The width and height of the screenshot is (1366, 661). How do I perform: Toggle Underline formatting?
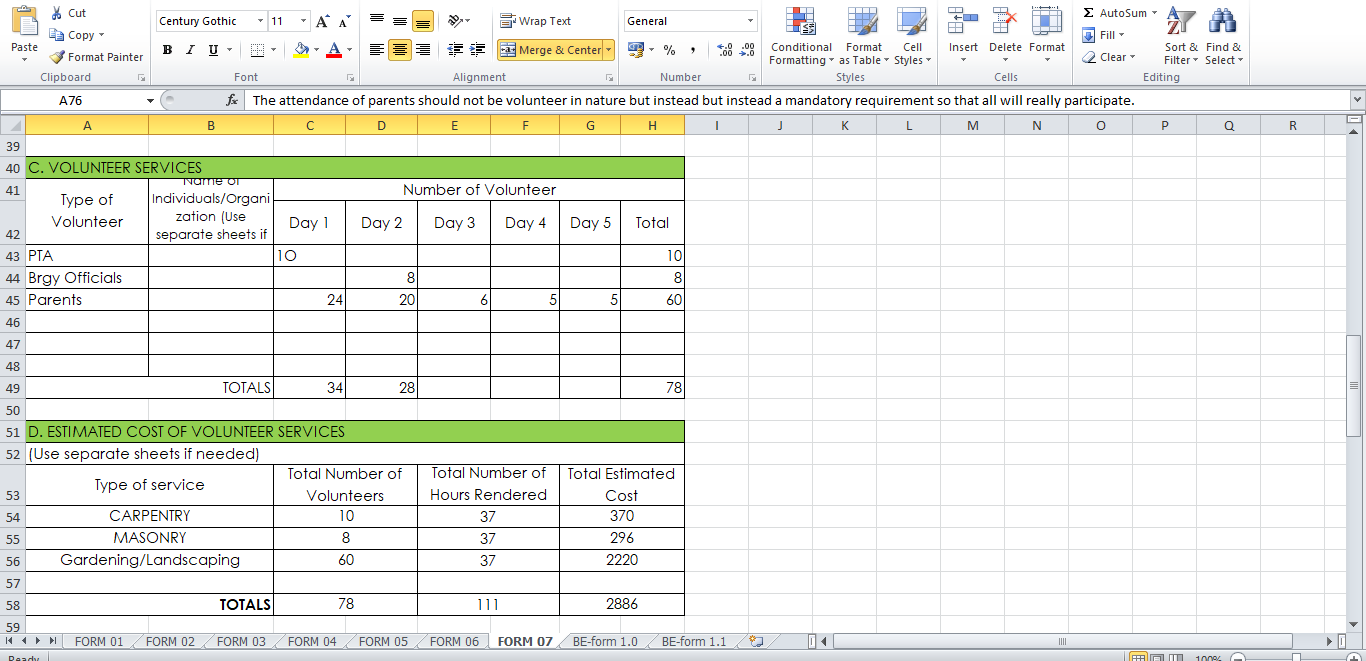[213, 50]
